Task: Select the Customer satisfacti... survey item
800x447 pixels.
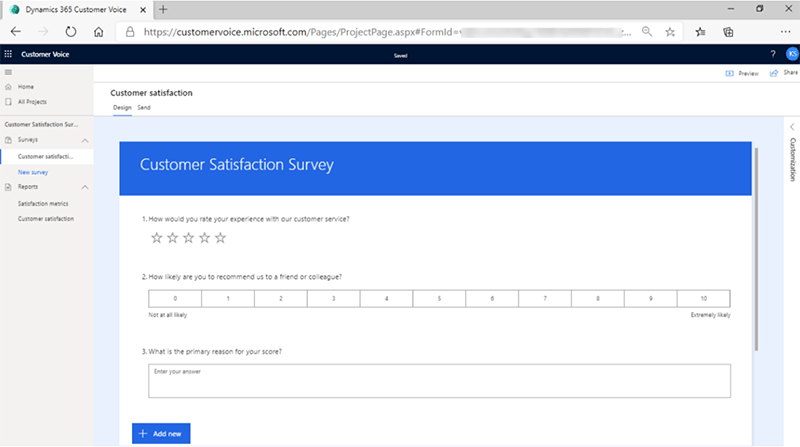Action: pos(45,157)
